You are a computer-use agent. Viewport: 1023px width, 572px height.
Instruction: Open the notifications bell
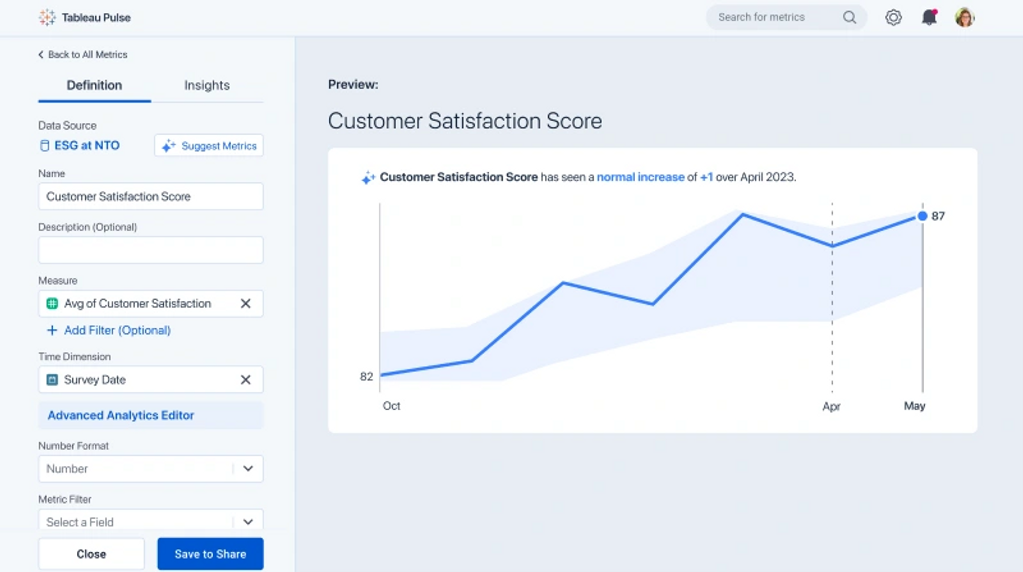point(929,17)
